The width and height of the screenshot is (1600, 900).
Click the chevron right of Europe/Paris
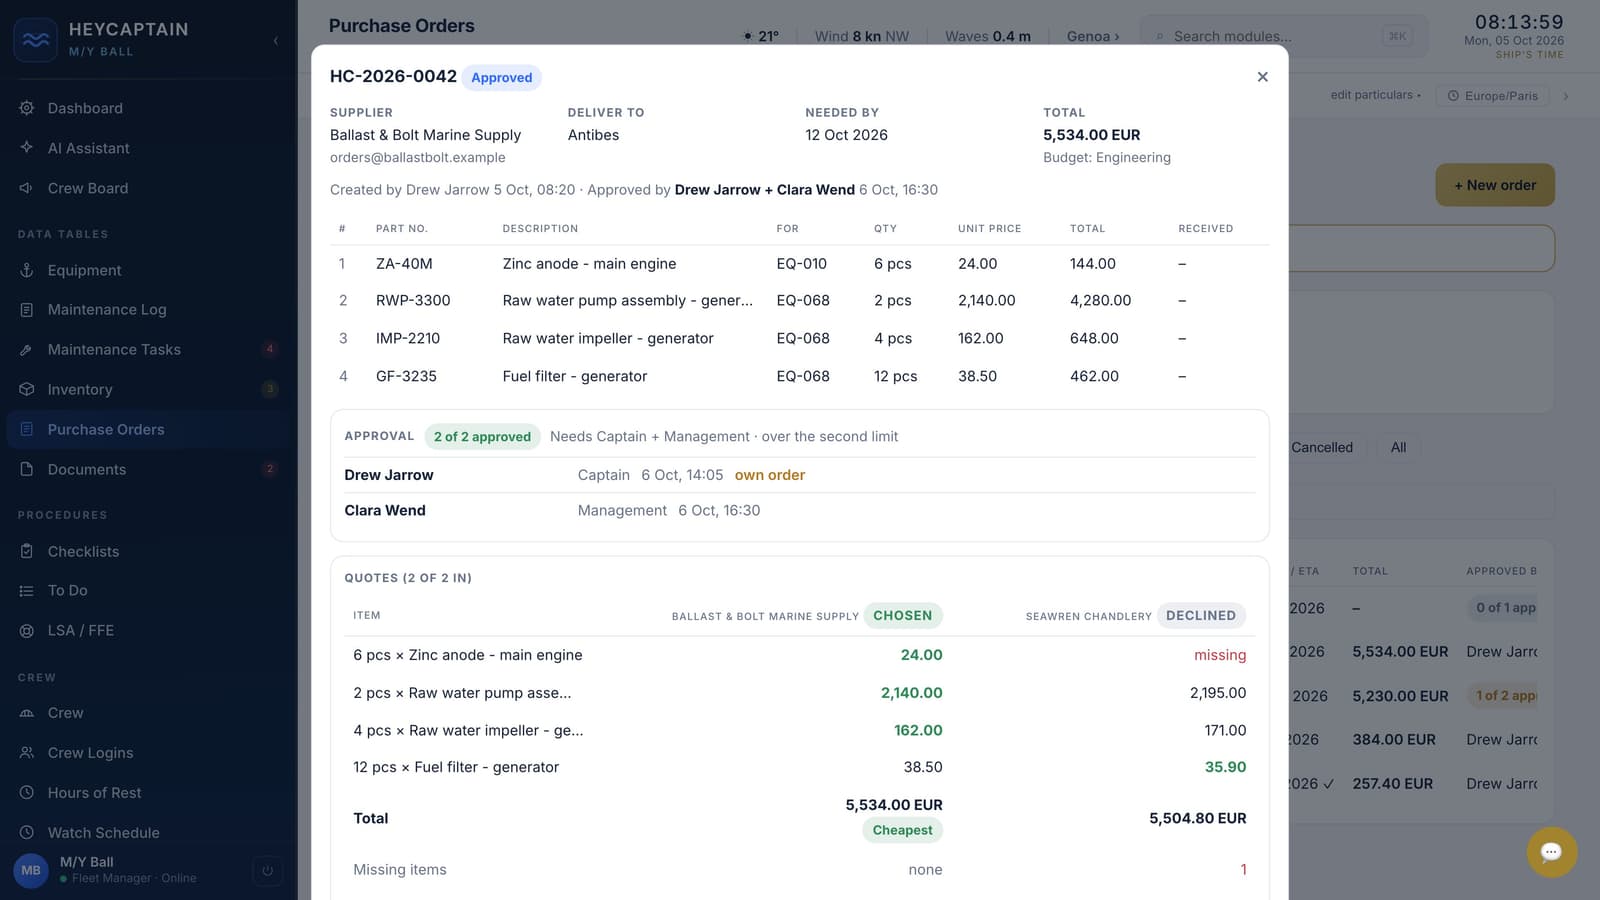click(x=1566, y=96)
